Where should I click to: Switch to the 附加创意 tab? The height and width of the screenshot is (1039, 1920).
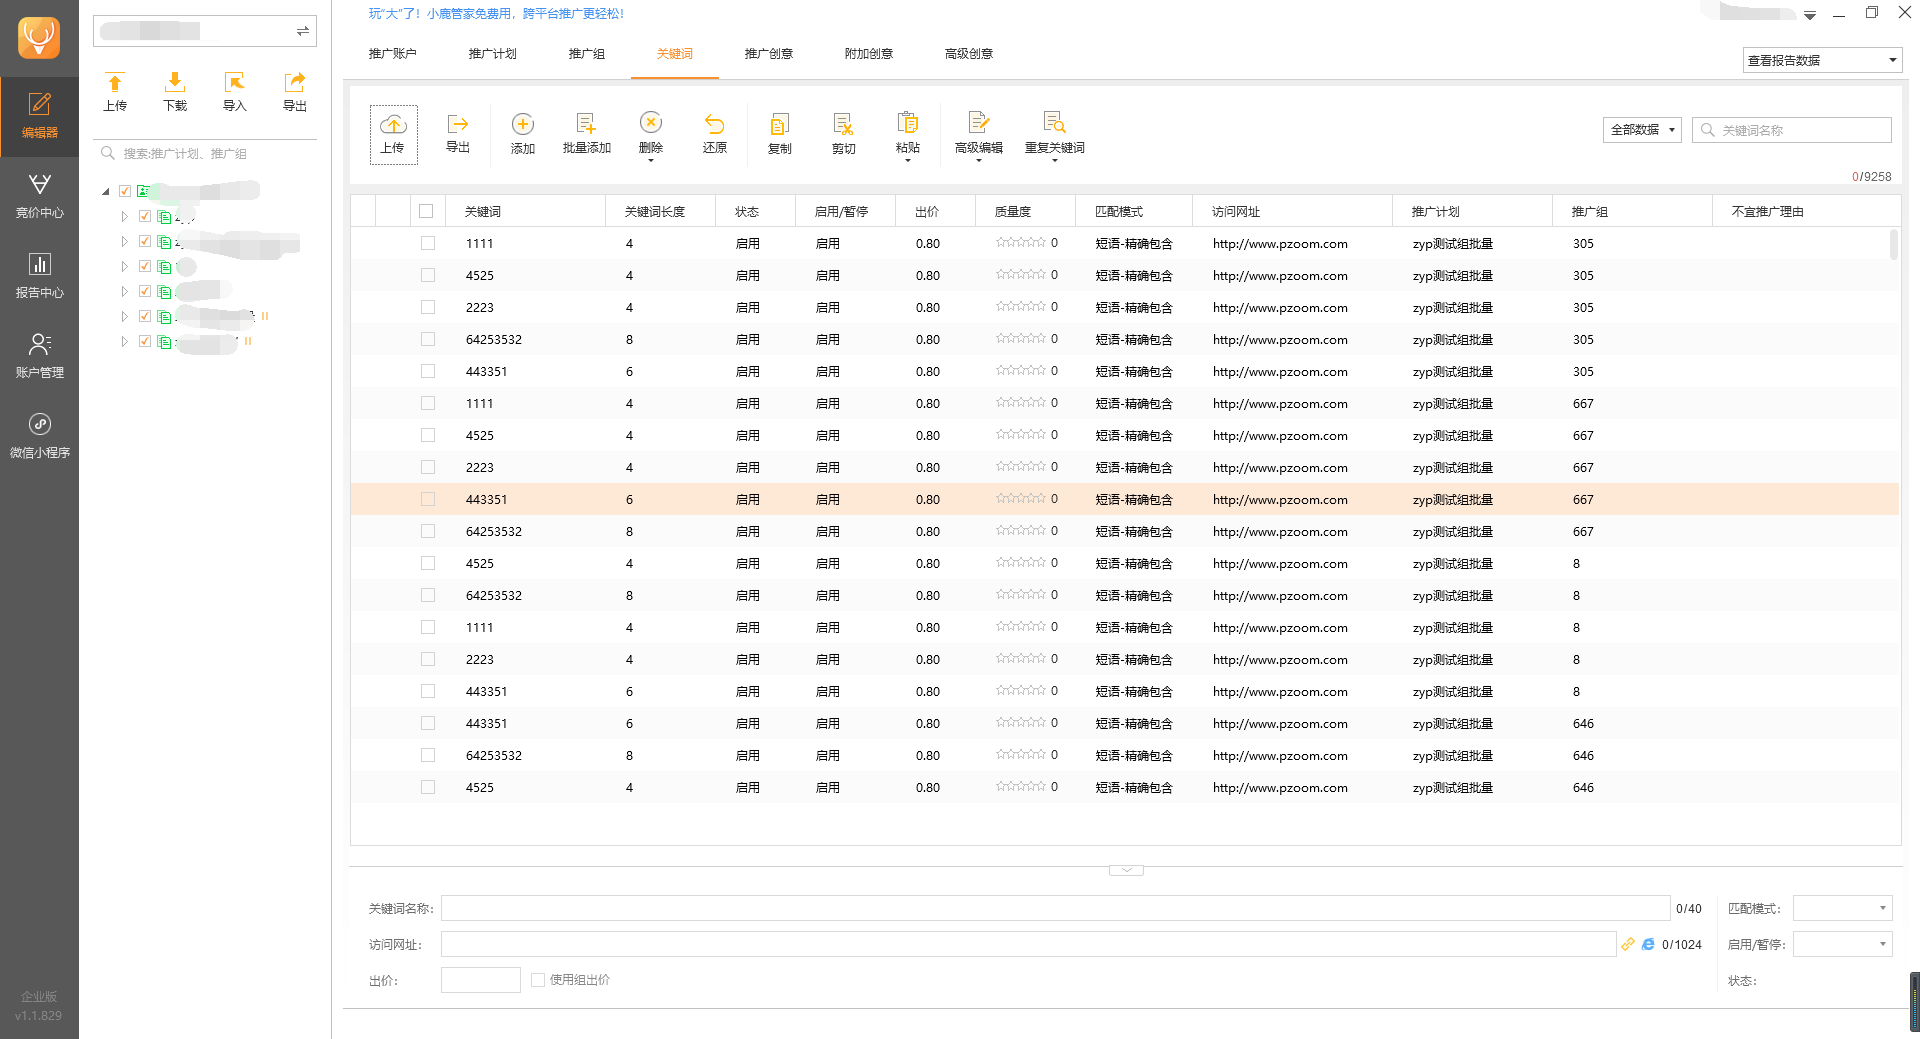coord(869,54)
